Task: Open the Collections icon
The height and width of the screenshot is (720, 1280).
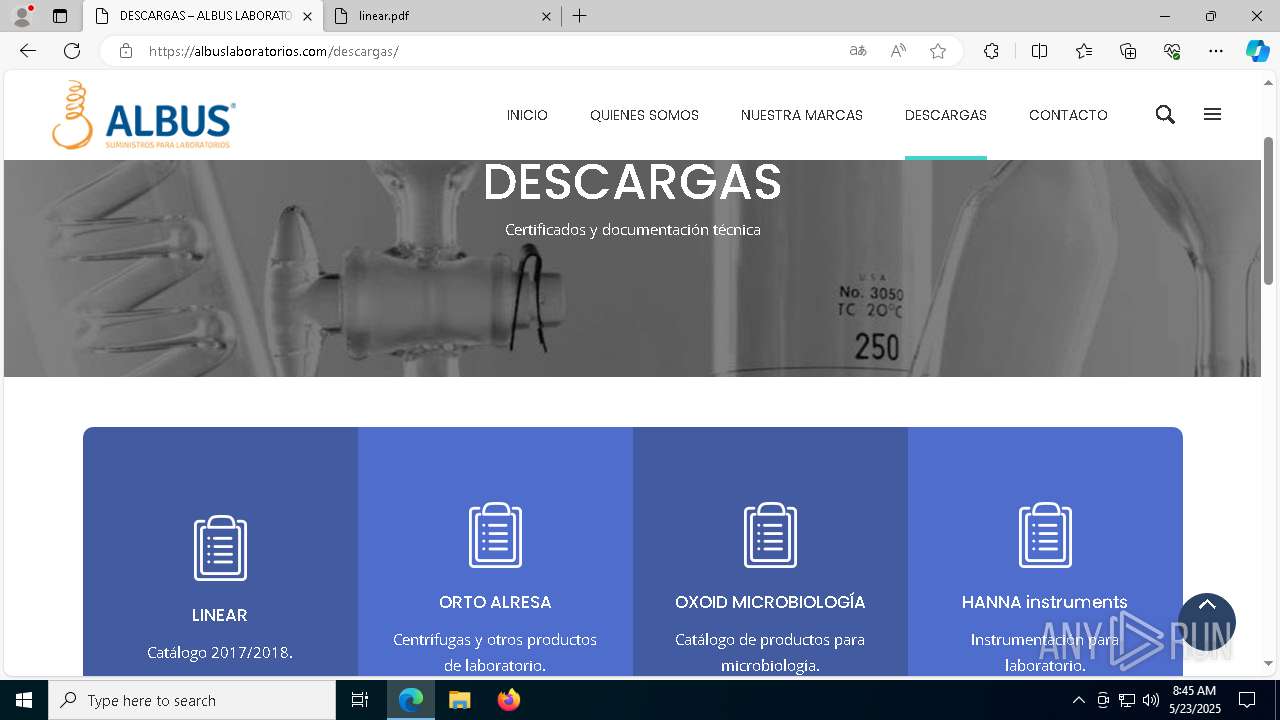Action: click(x=1128, y=51)
